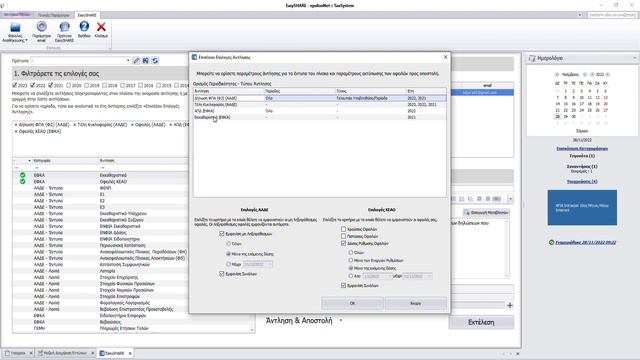Open the Φάκελος Αναθέσεως dropdown arrow
640x360 pixels.
27,40
